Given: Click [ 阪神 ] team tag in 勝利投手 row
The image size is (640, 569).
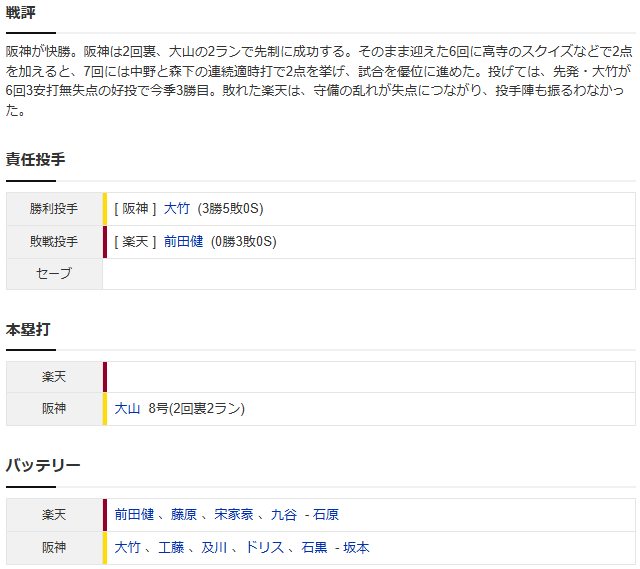Looking at the screenshot, I should (x=135, y=209).
